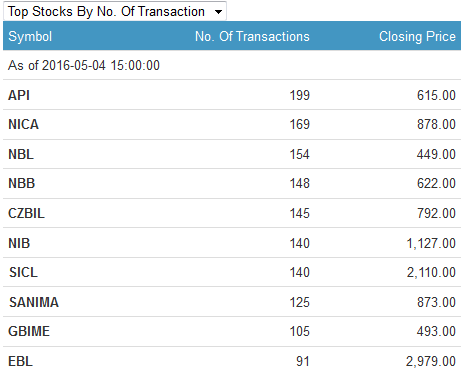The width and height of the screenshot is (463, 372).
Task: Click the dropdown arrow beside Top Stocks
Action: click(218, 12)
